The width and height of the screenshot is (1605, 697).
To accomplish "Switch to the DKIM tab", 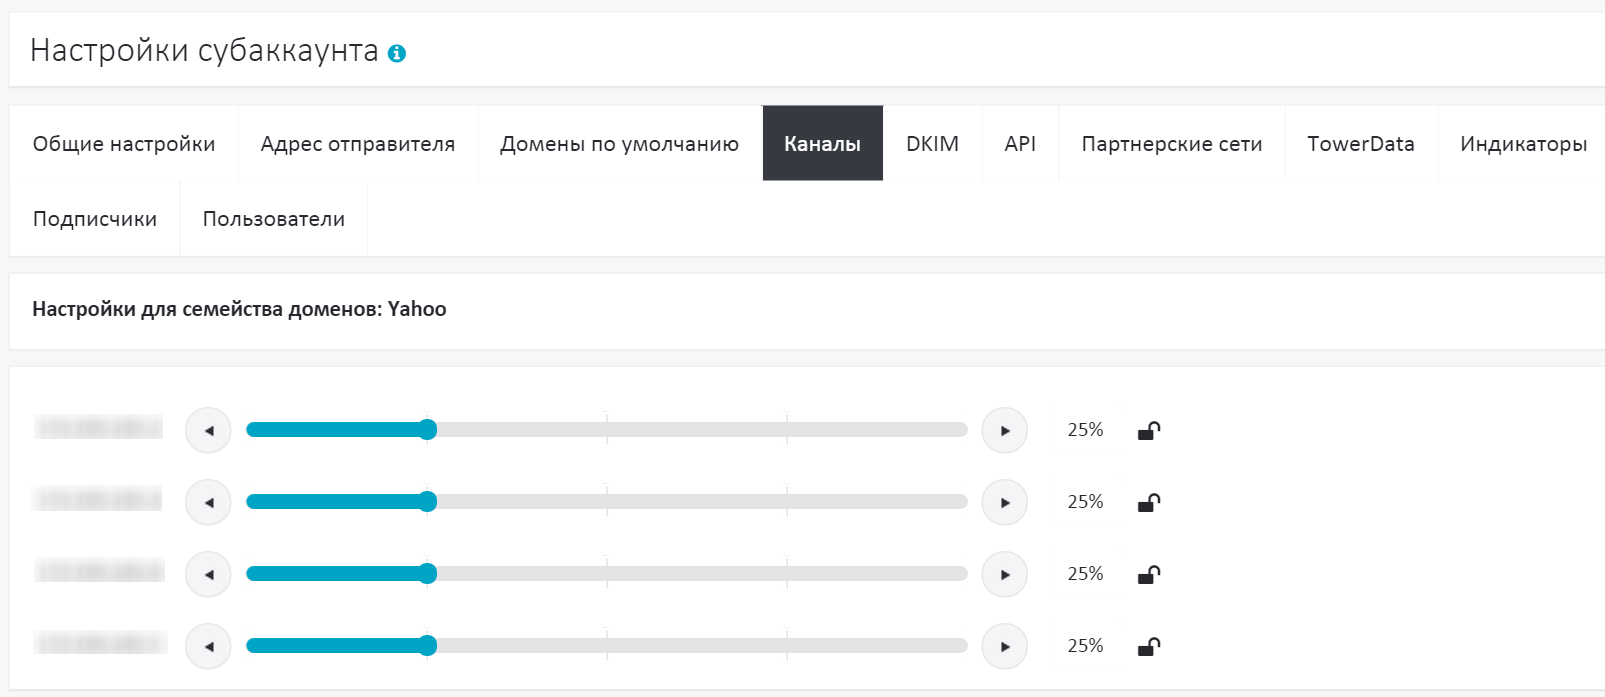I will (932, 144).
